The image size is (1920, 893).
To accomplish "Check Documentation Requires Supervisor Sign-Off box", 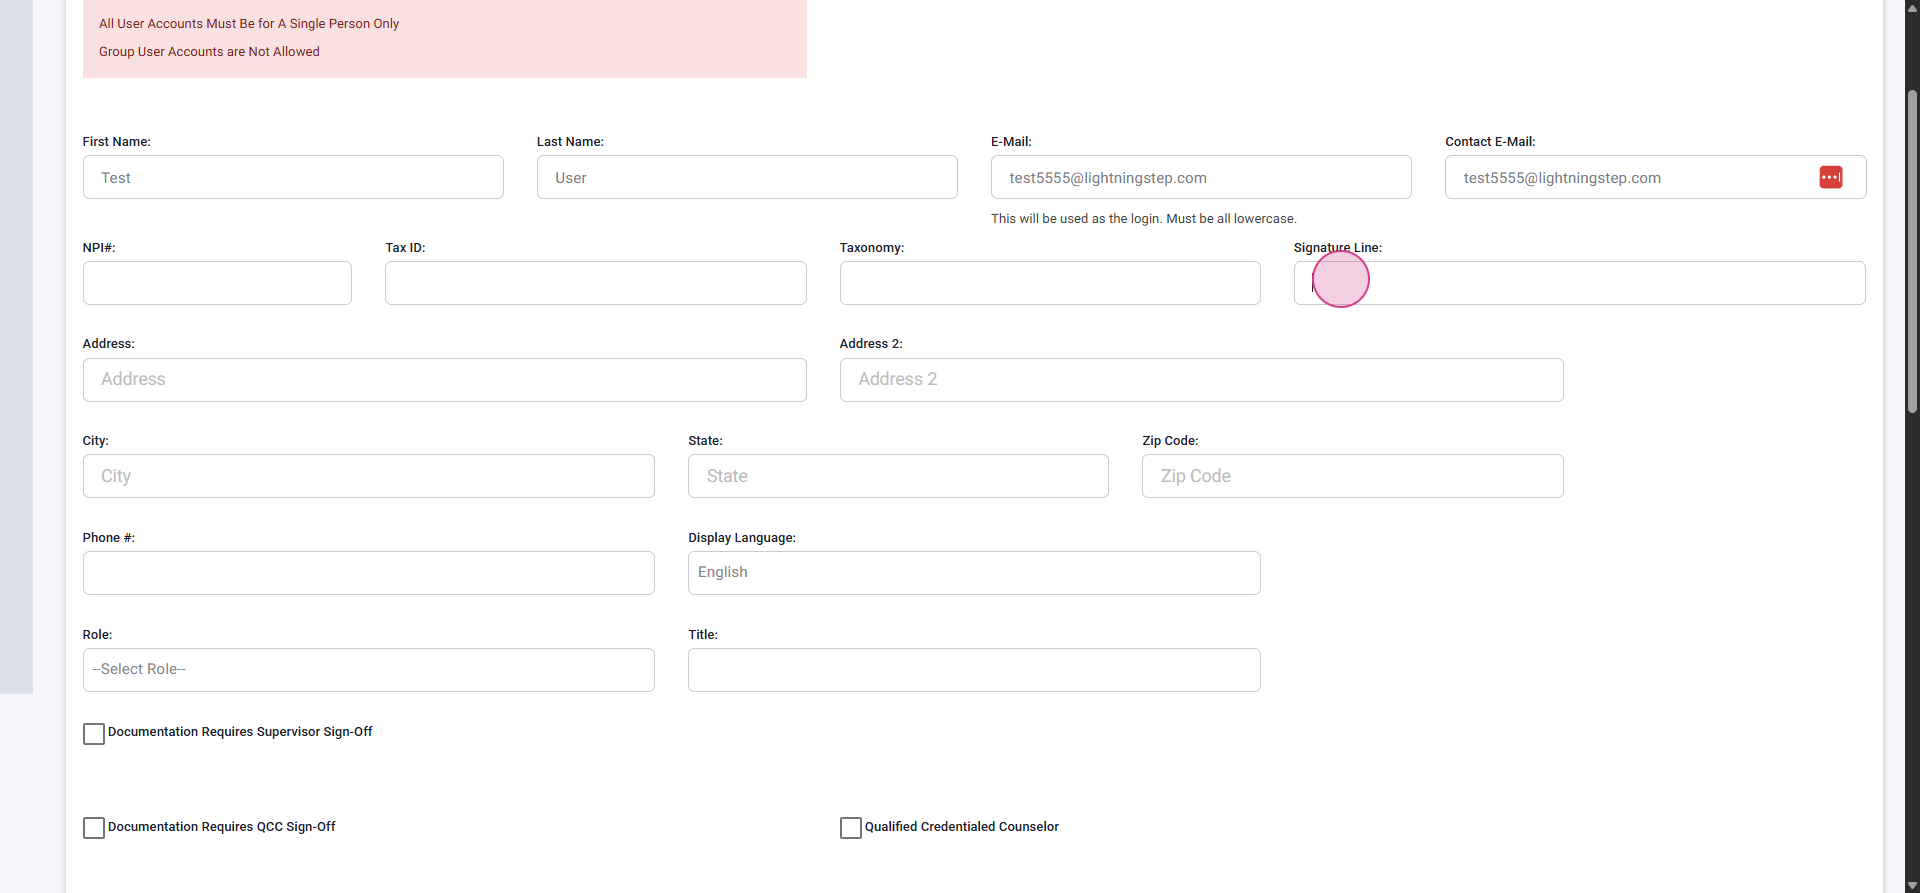I will pos(94,734).
